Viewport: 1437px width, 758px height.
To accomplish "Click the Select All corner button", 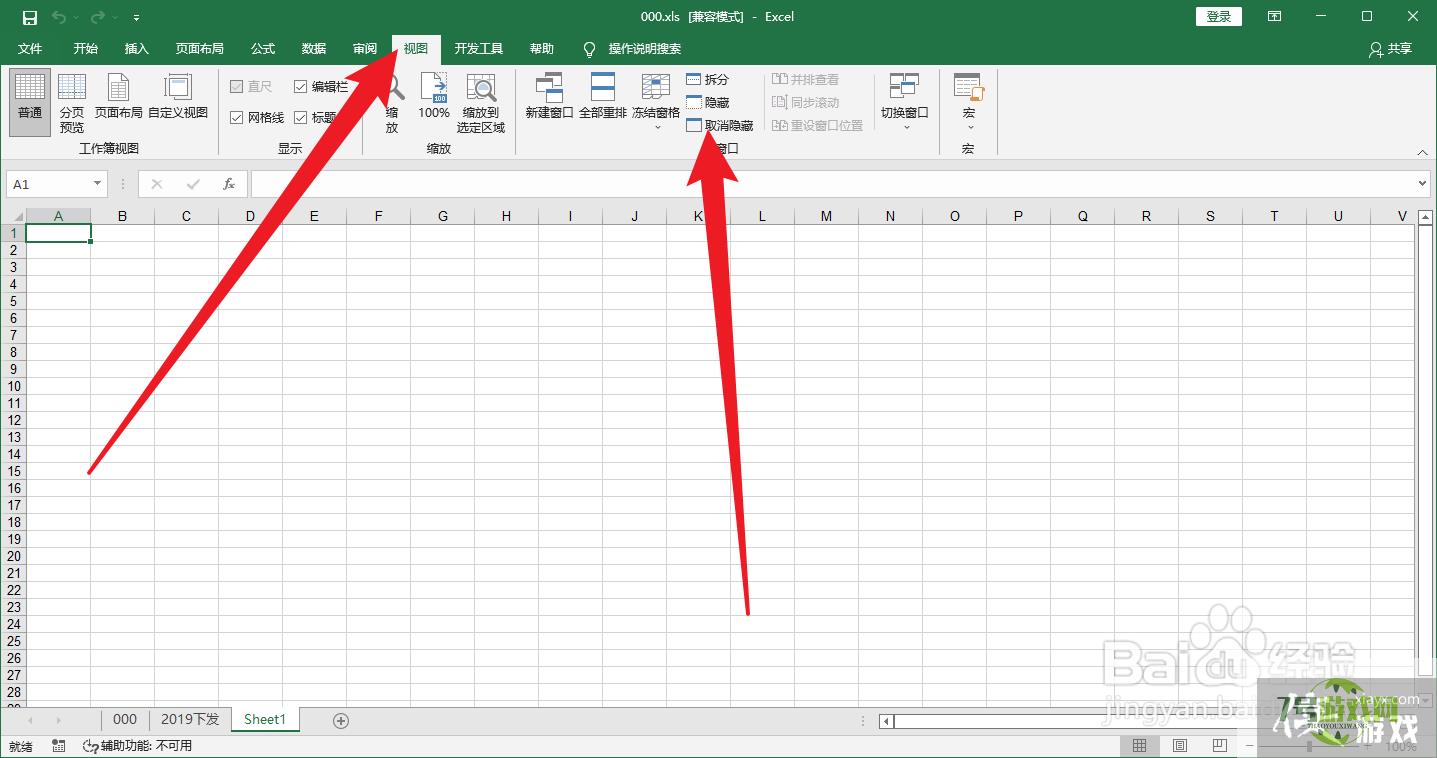I will pos(13,216).
